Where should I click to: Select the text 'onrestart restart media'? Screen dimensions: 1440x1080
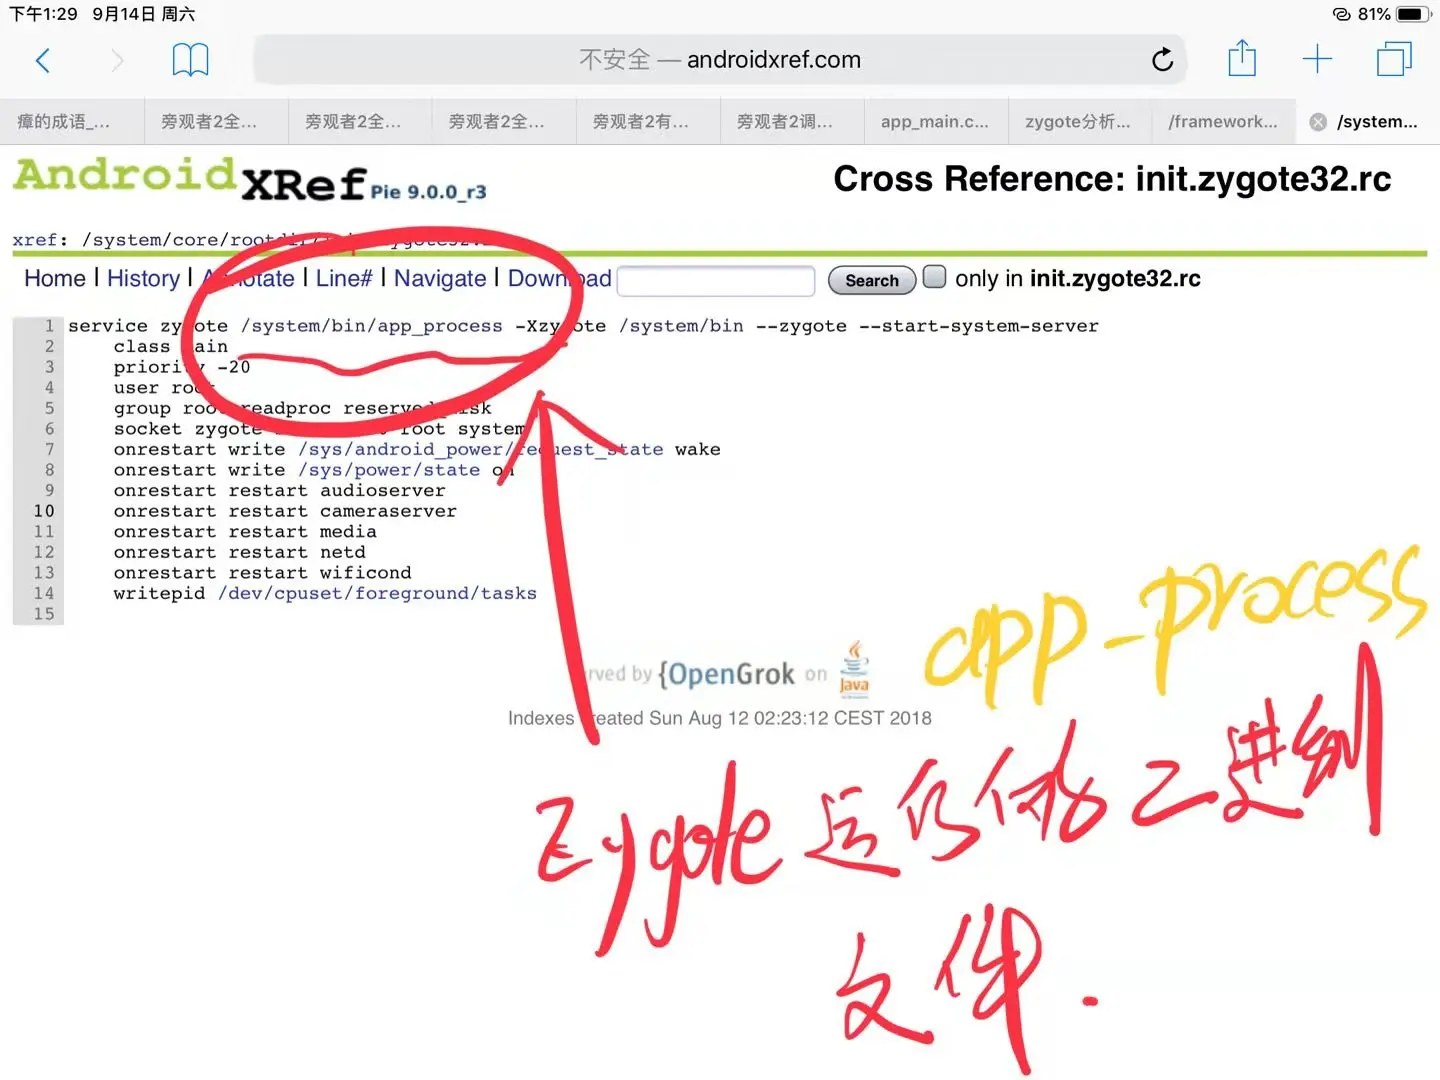[x=245, y=532]
